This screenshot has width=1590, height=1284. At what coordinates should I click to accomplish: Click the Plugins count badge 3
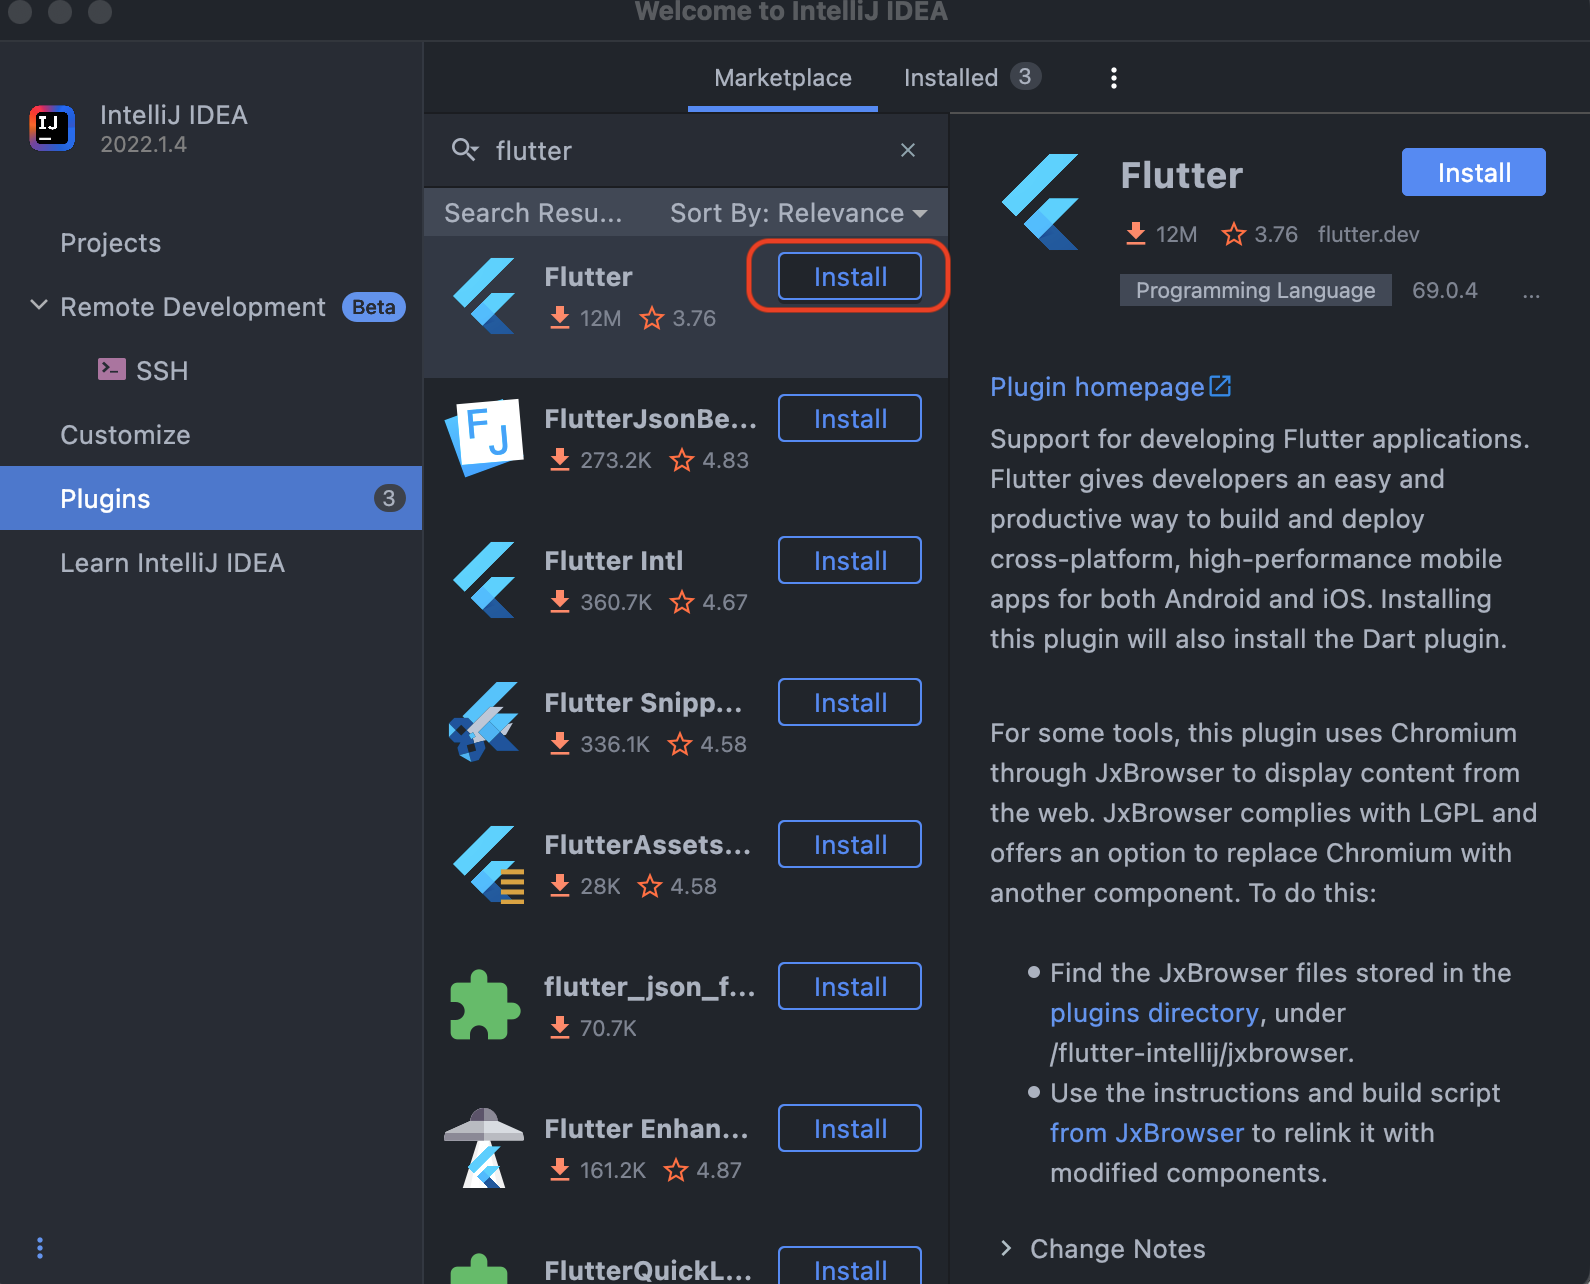pos(389,498)
